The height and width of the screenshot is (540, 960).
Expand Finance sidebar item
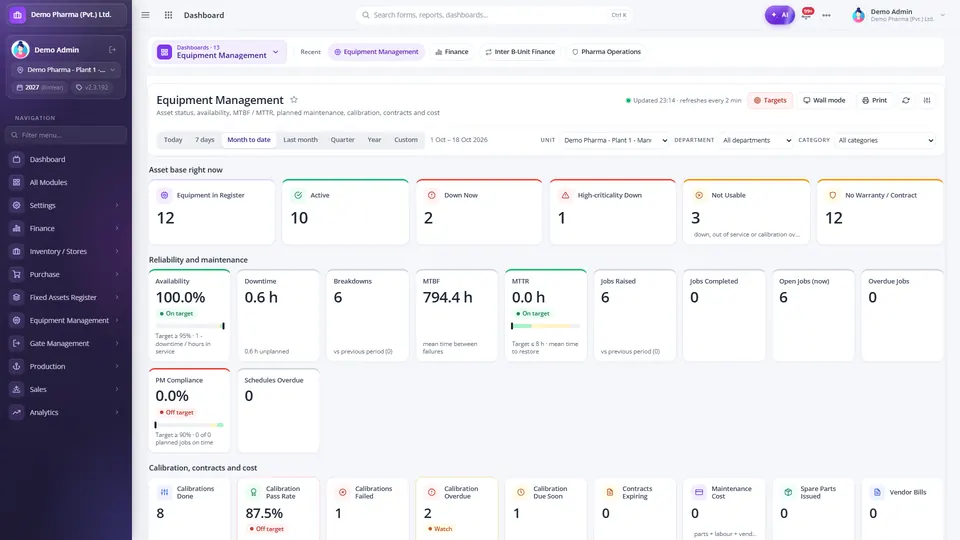(x=66, y=228)
